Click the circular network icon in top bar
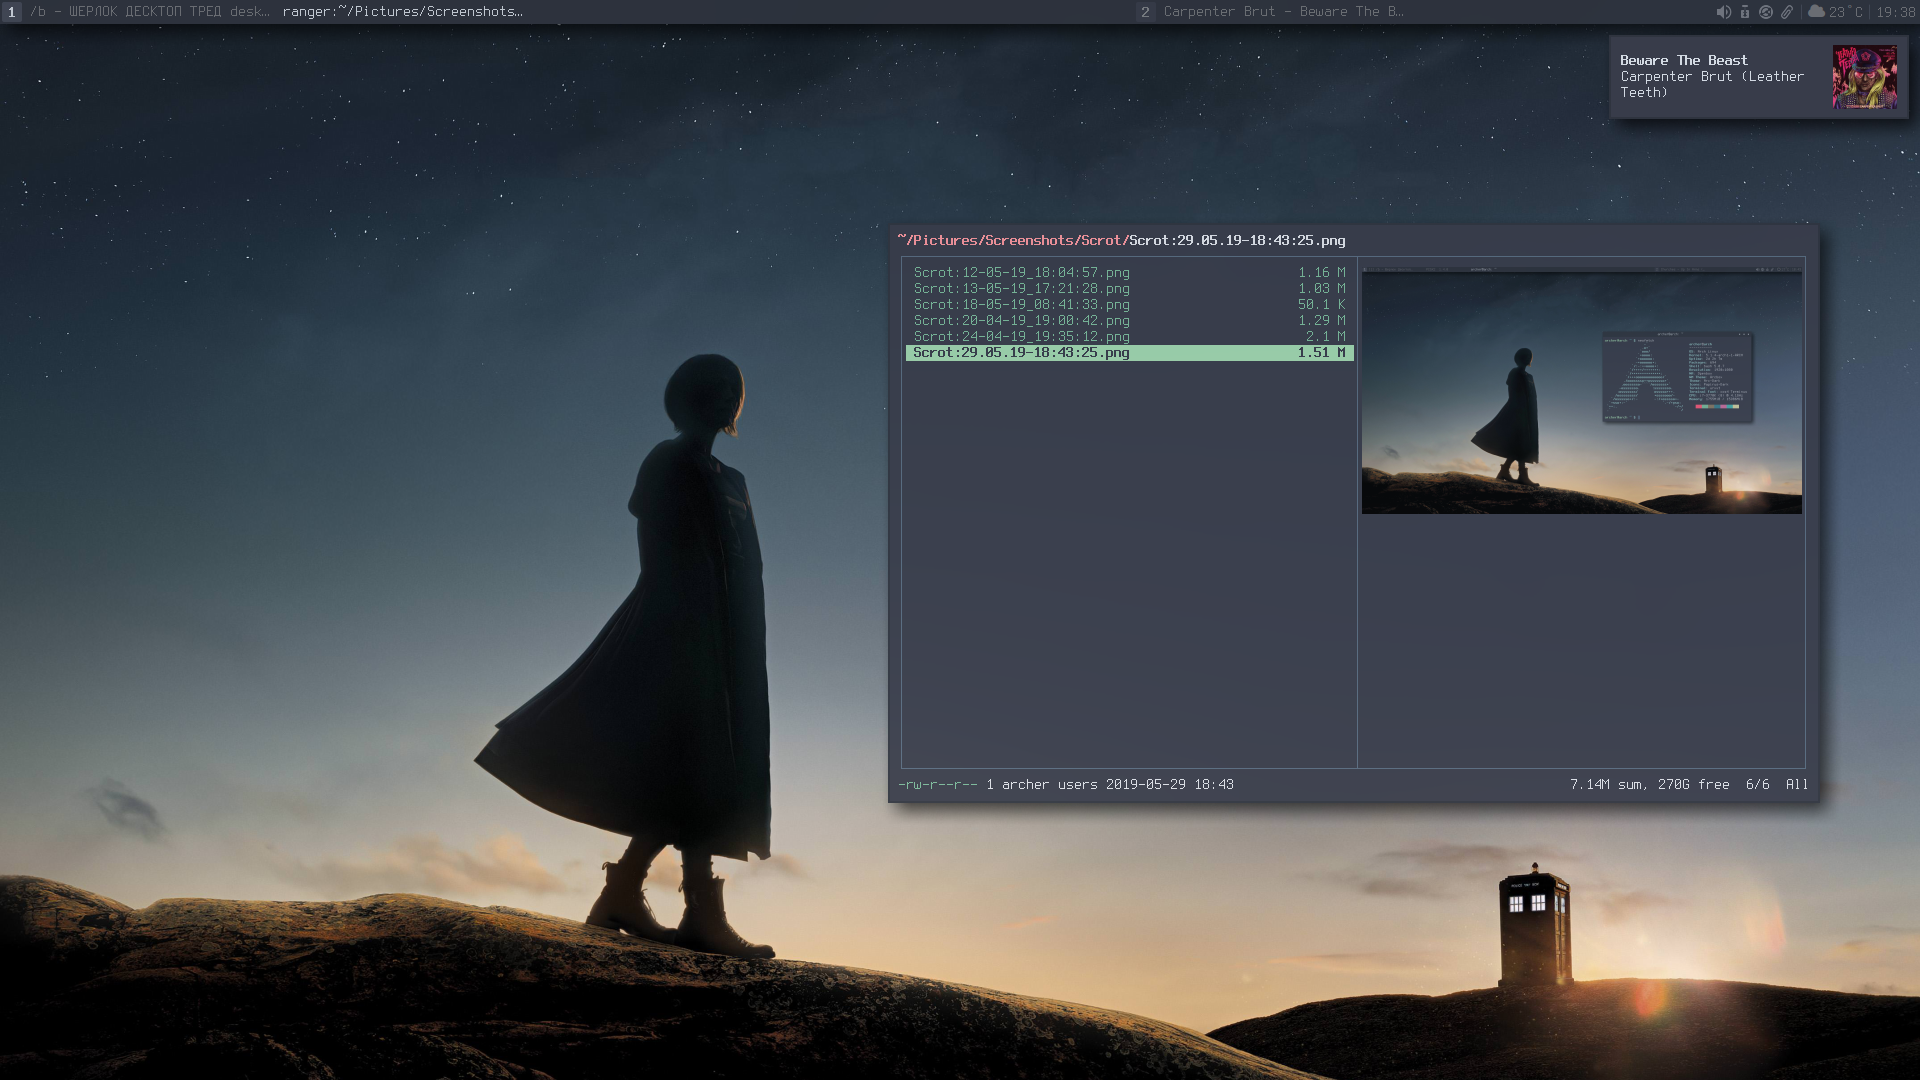The height and width of the screenshot is (1080, 1920). point(1766,12)
